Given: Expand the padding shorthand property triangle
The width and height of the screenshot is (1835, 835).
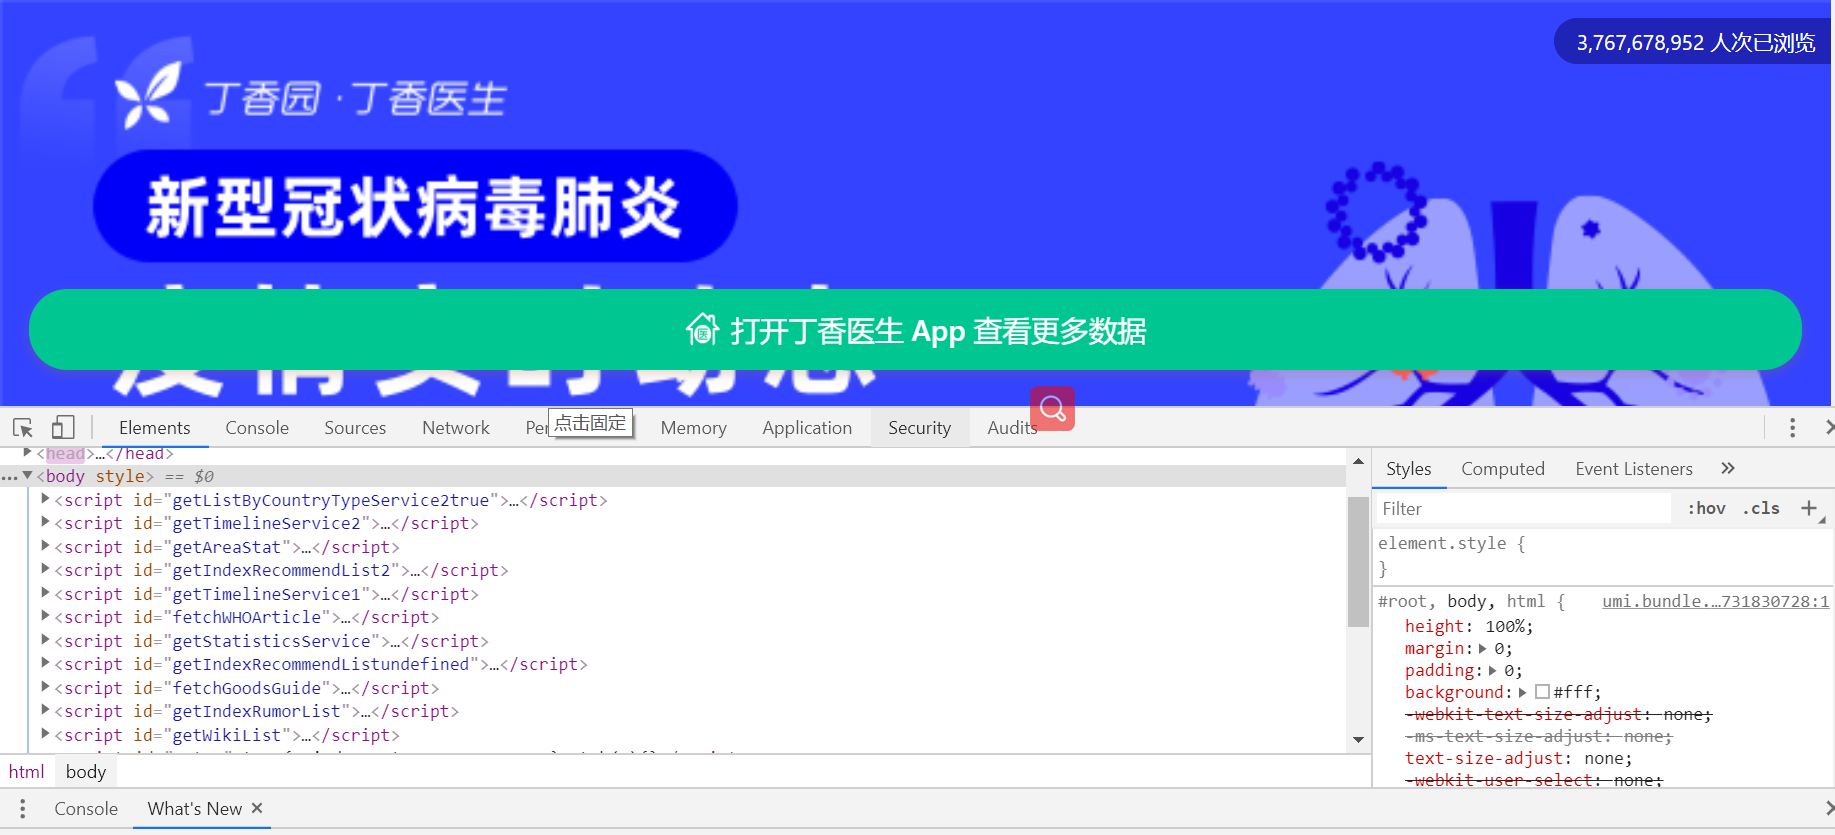Looking at the screenshot, I should pyautogui.click(x=1493, y=670).
